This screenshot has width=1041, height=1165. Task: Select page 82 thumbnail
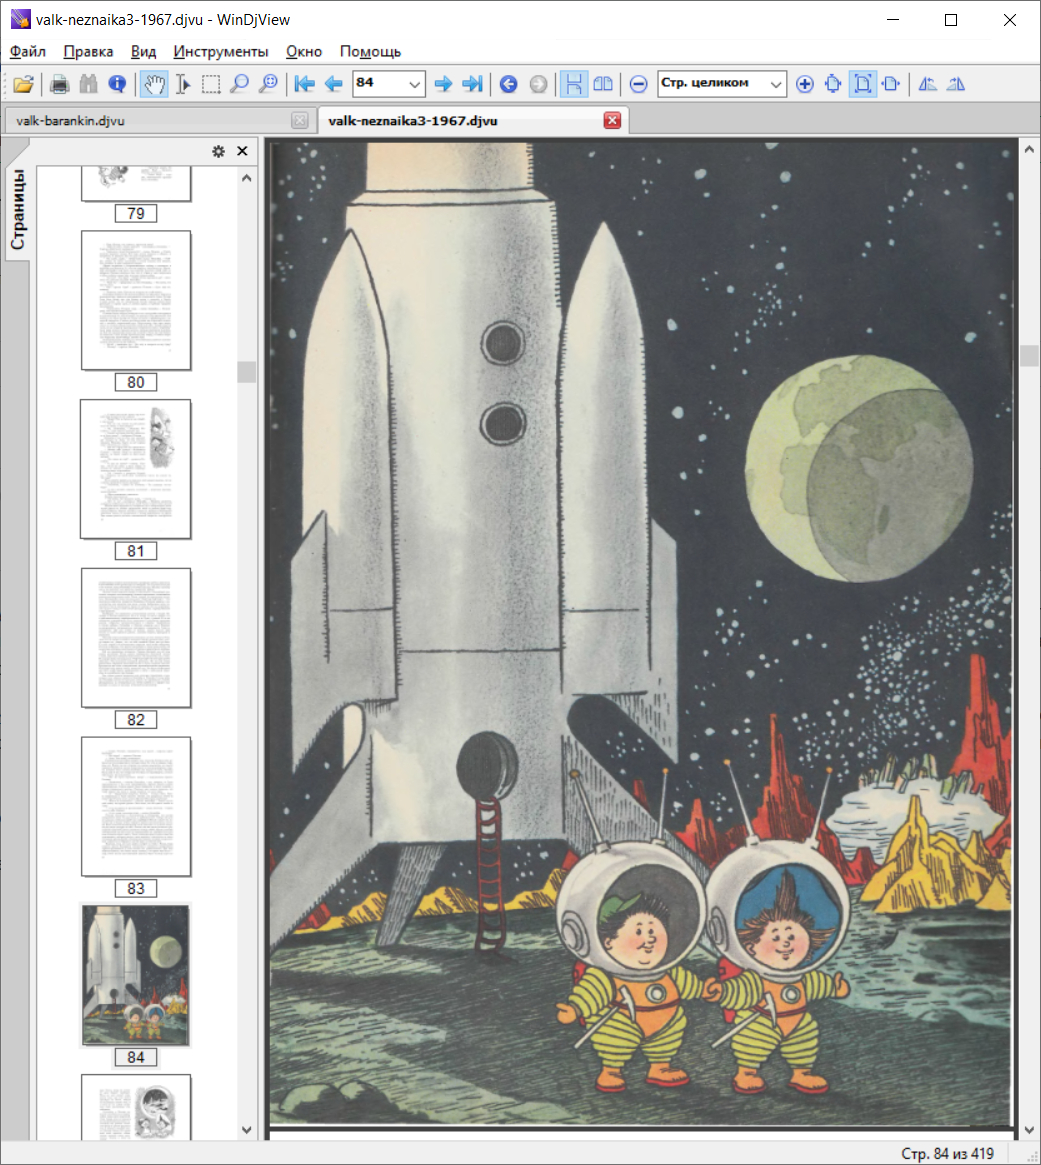[x=136, y=638]
